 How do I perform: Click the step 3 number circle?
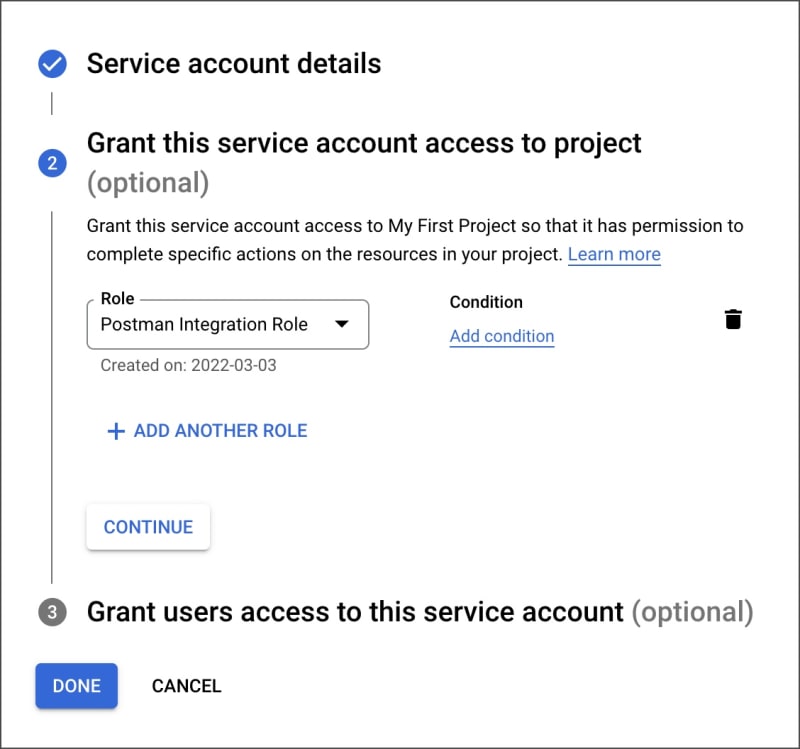[x=52, y=612]
